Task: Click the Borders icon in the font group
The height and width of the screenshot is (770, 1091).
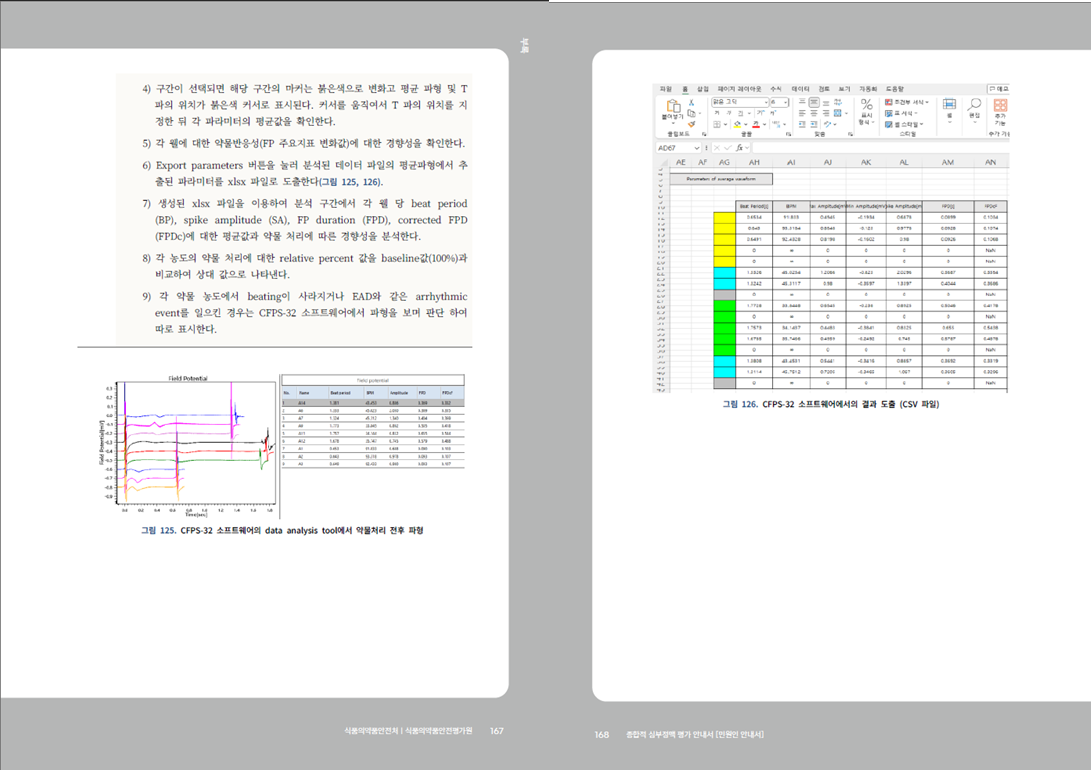Action: pos(717,125)
